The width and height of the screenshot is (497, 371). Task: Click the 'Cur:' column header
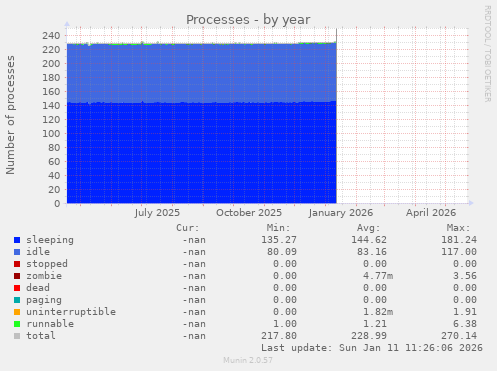coord(188,228)
